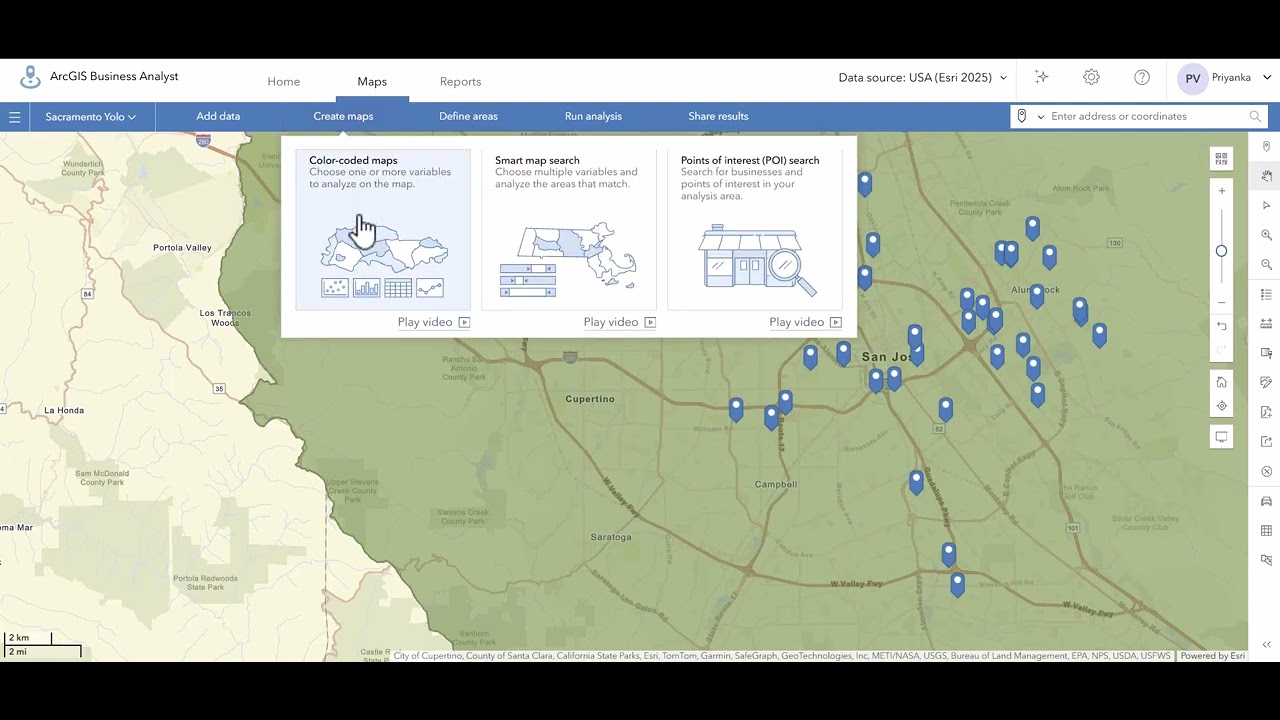Open the Add data menu

coord(218,116)
